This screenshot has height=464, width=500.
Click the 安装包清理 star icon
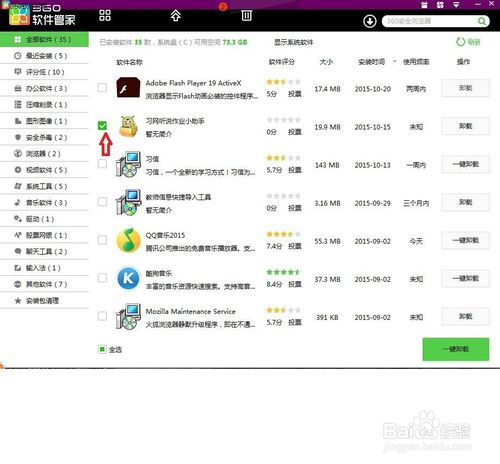click(x=18, y=301)
